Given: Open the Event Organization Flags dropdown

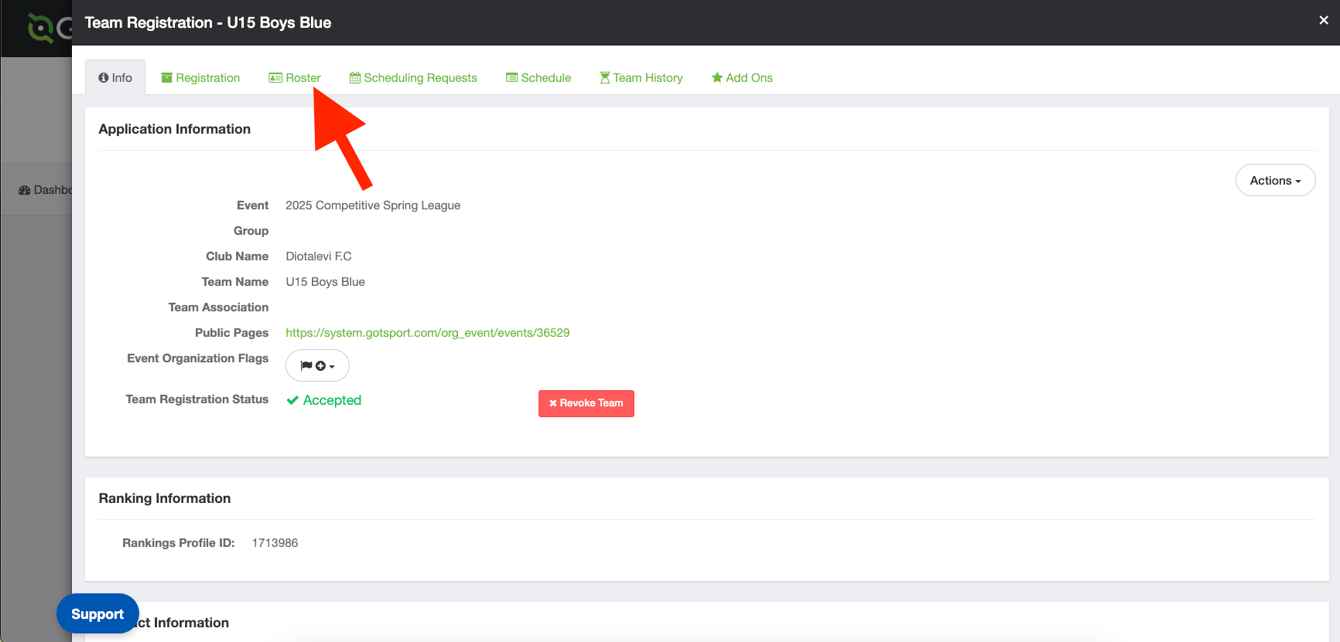Looking at the screenshot, I should pos(318,366).
